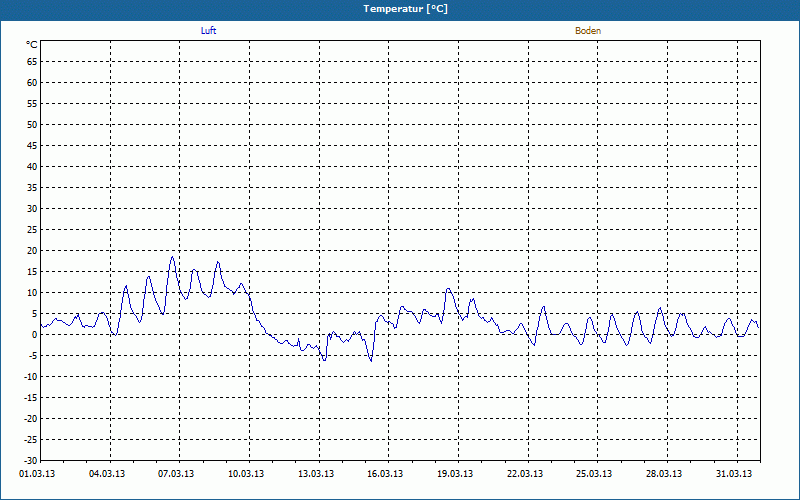
Task: Click the 13.03.13 date label
Action: coord(316,473)
